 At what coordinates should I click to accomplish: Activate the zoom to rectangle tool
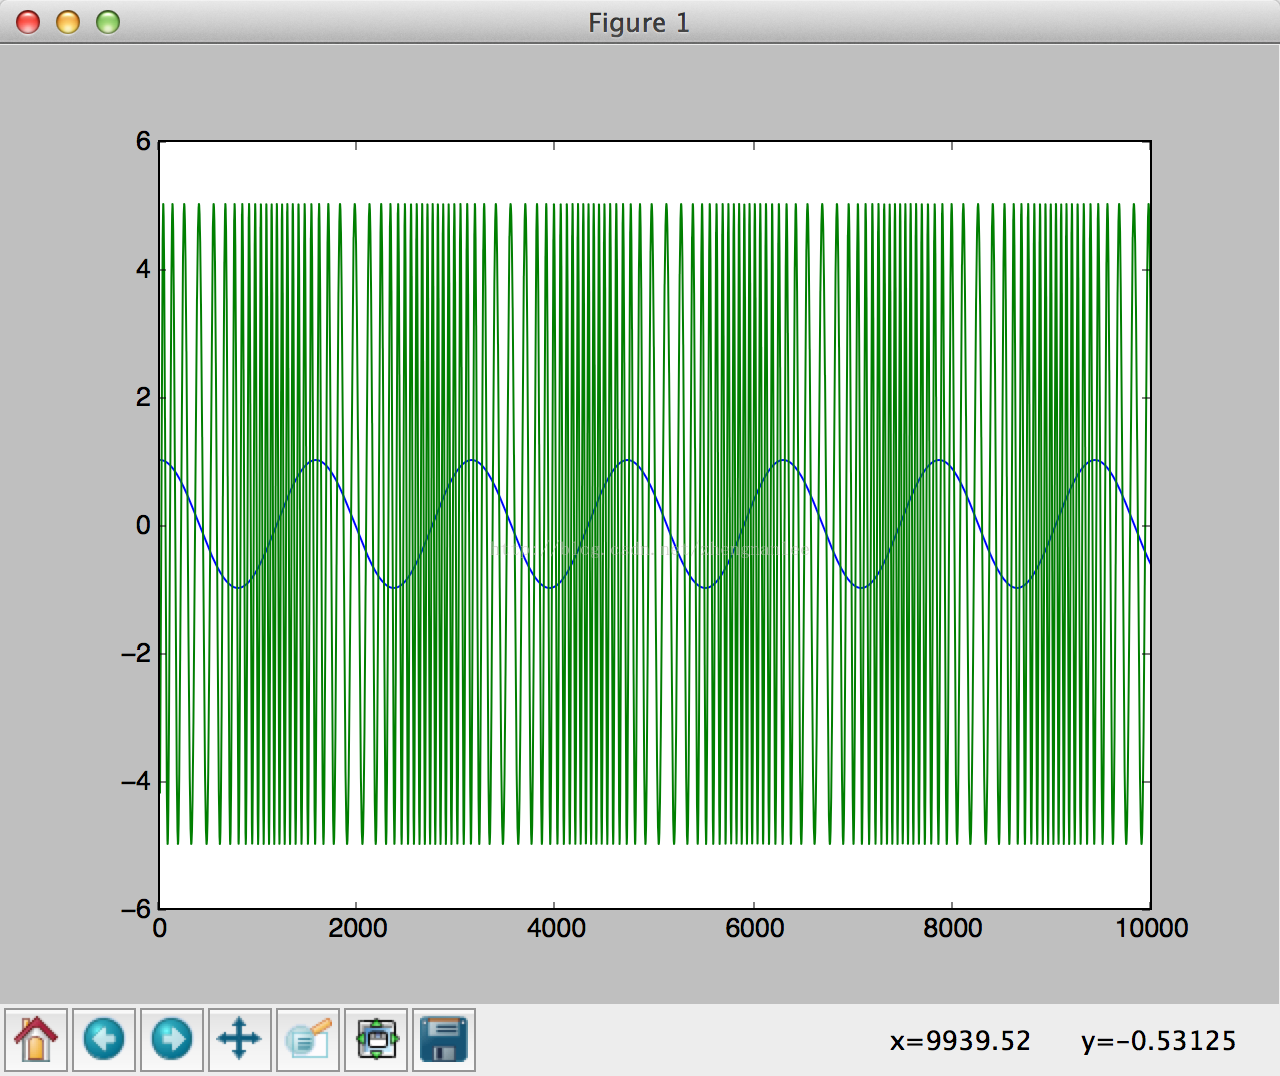point(308,1040)
